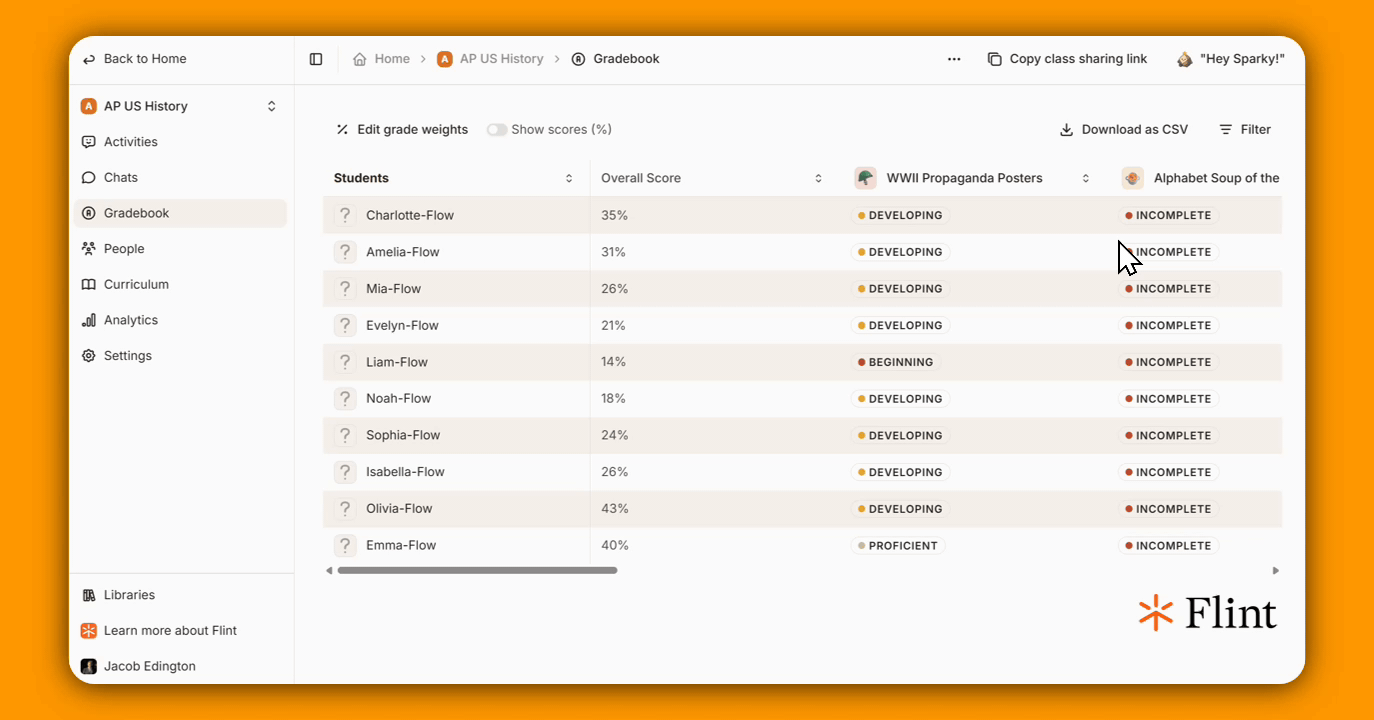Click the Alphabet Soup activity icon
Viewport: 1374px width, 720px height.
1132,178
